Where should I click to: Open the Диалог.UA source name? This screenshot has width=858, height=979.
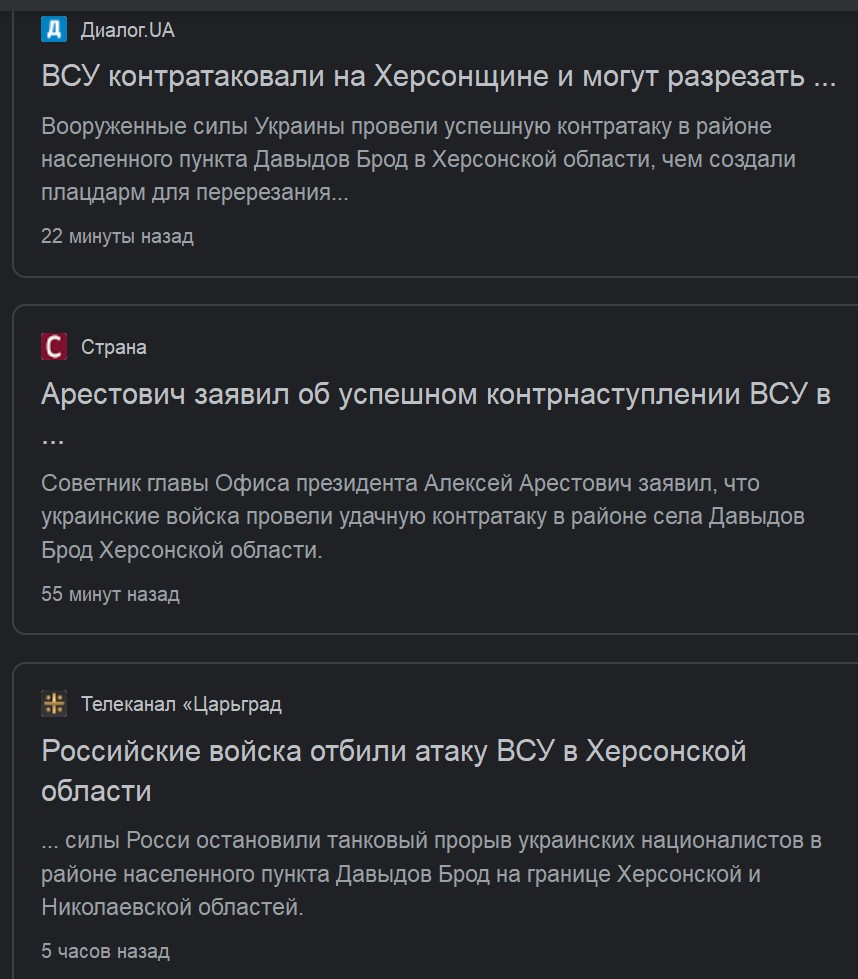(128, 31)
